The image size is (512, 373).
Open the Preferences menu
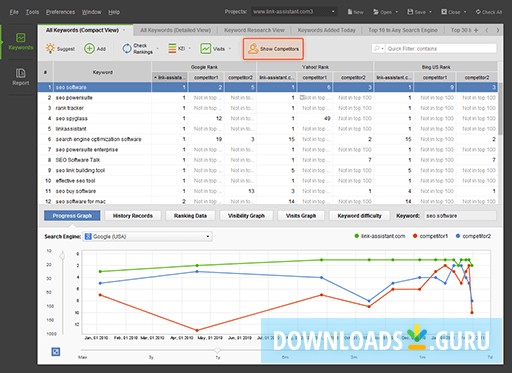tap(60, 12)
